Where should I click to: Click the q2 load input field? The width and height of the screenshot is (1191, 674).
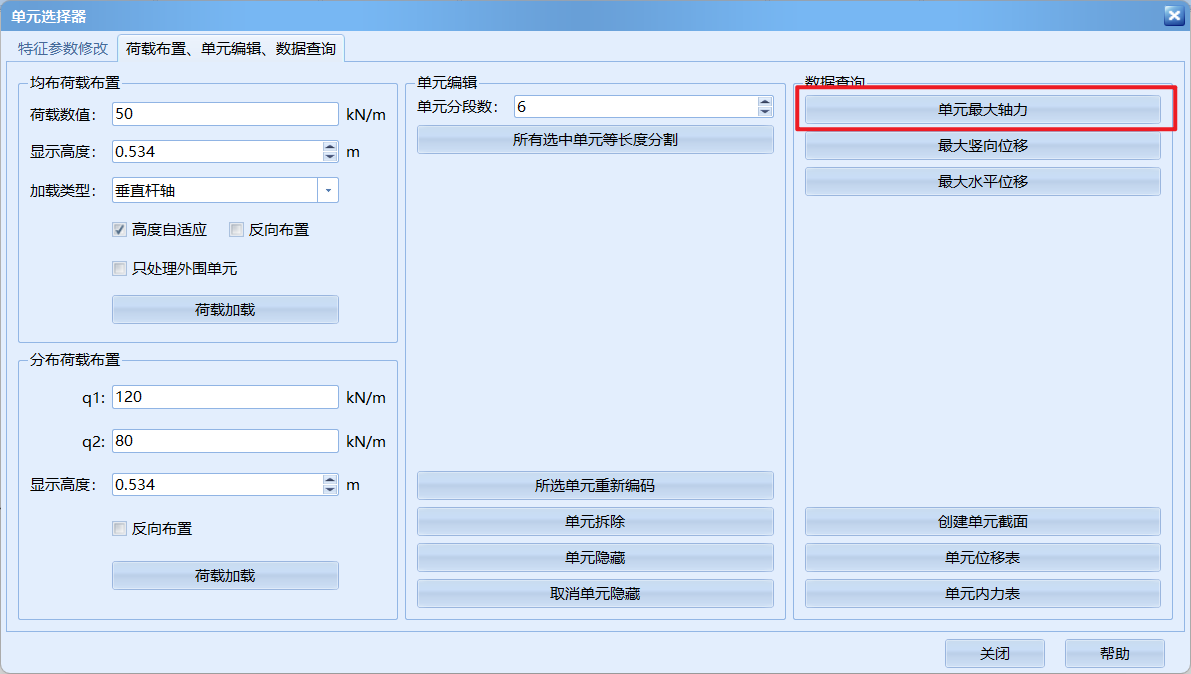pos(225,441)
